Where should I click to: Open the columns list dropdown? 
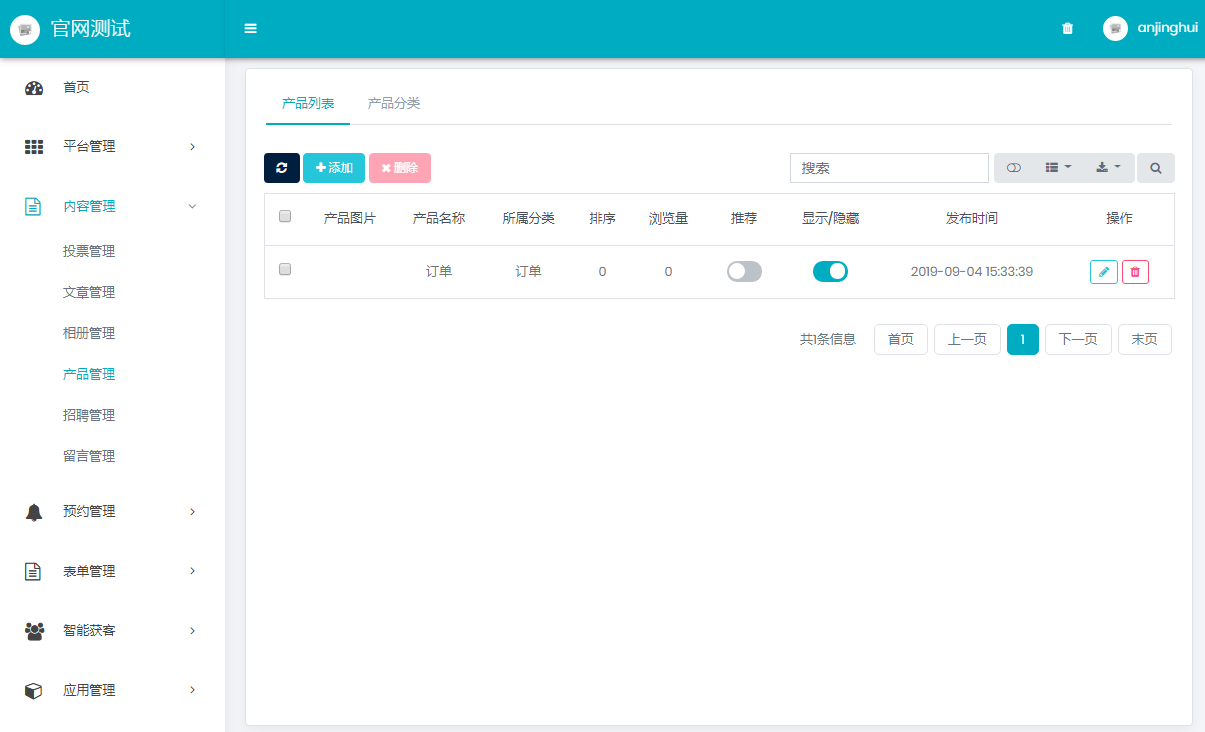click(x=1057, y=168)
